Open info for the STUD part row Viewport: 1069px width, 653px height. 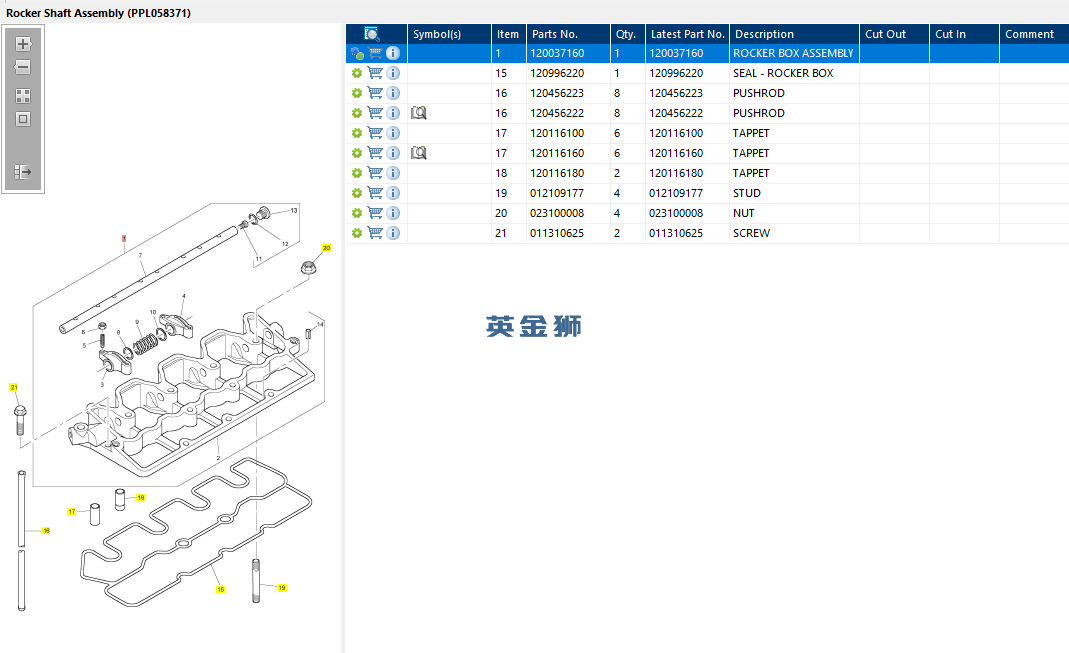[x=393, y=193]
